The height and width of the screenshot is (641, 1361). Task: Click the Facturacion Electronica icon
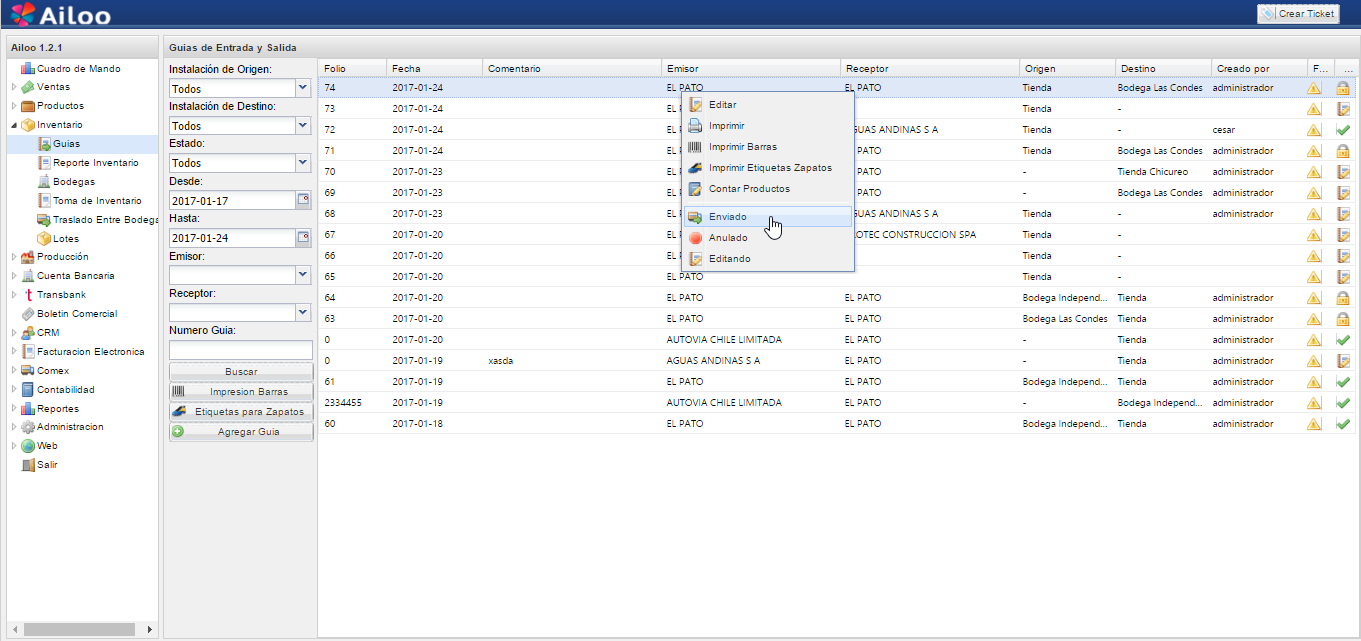(28, 352)
